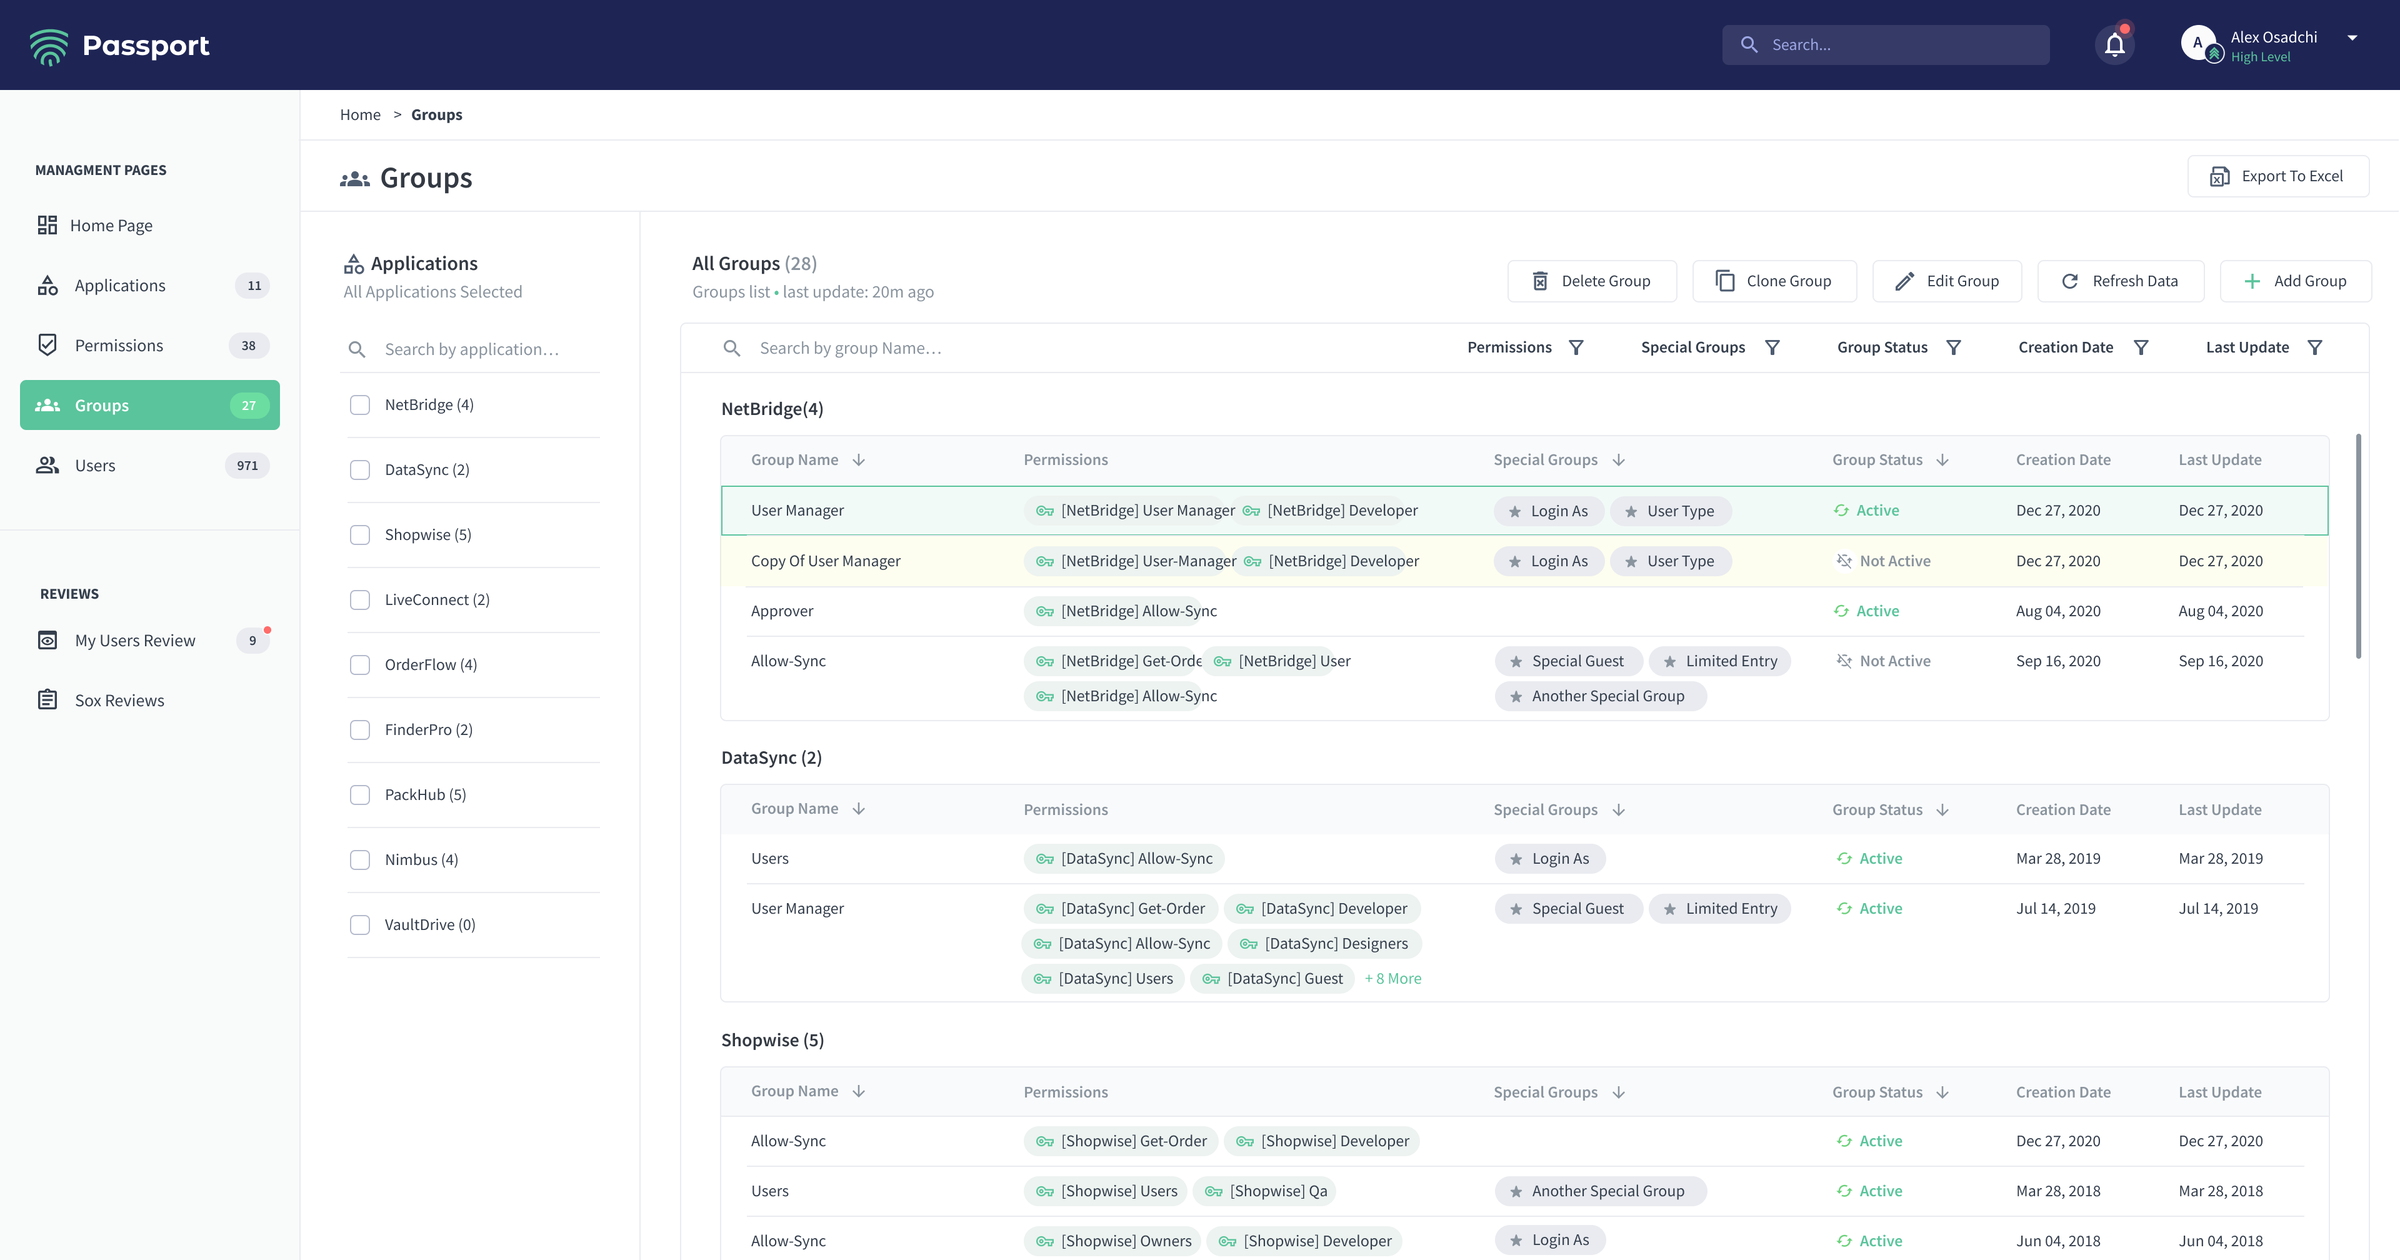Screen dimensions: 2400x1260
Task: Open Home Page in sidebar
Action: pos(150,225)
